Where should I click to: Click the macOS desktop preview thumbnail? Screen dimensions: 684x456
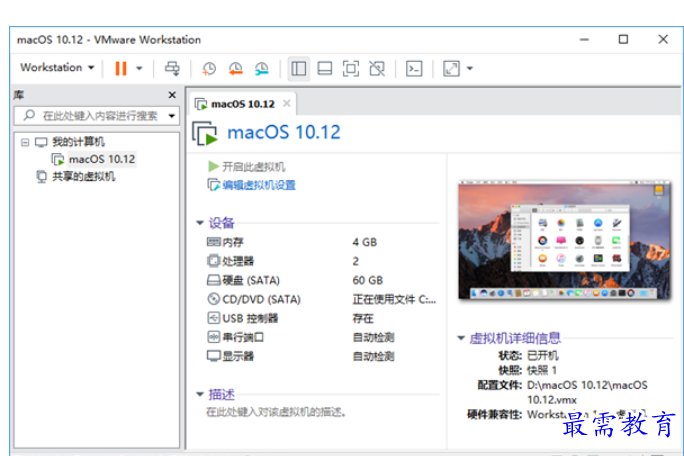(564, 240)
